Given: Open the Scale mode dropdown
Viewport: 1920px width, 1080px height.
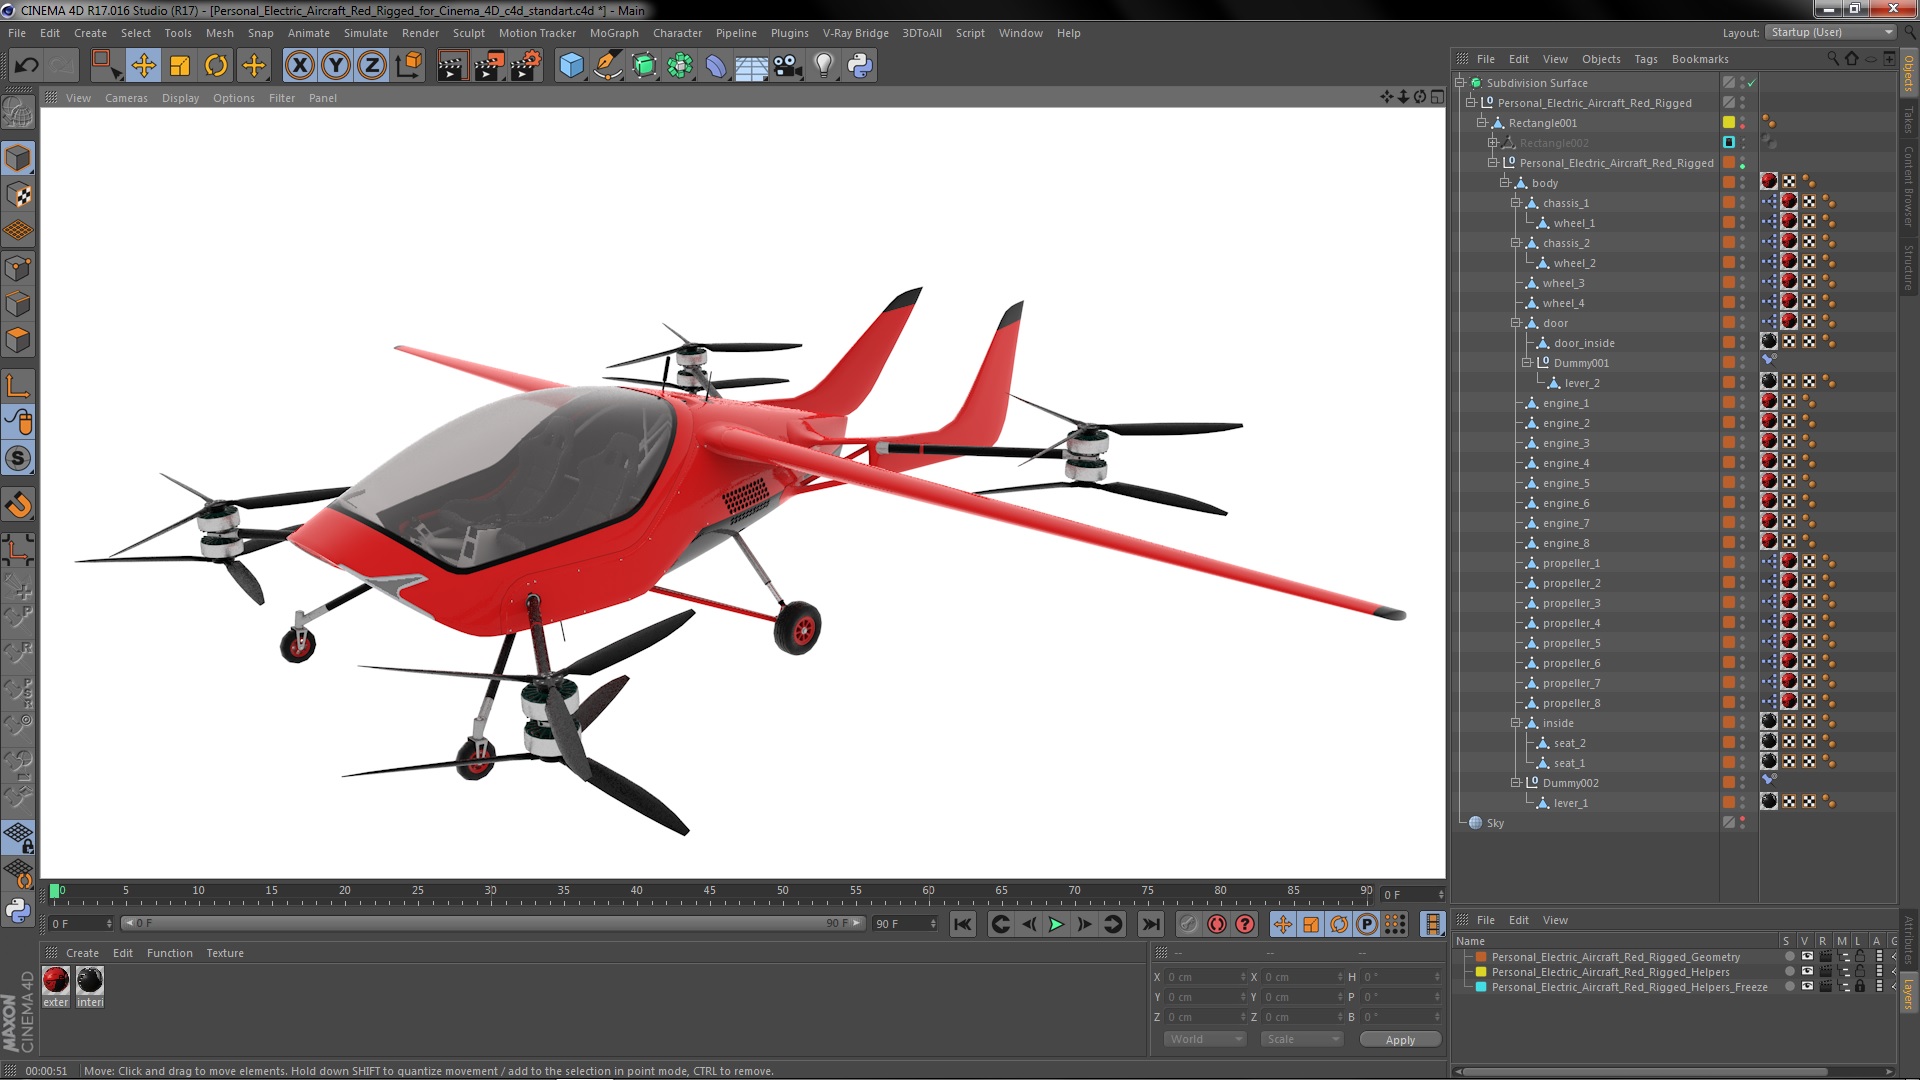Looking at the screenshot, I should click(1301, 1040).
